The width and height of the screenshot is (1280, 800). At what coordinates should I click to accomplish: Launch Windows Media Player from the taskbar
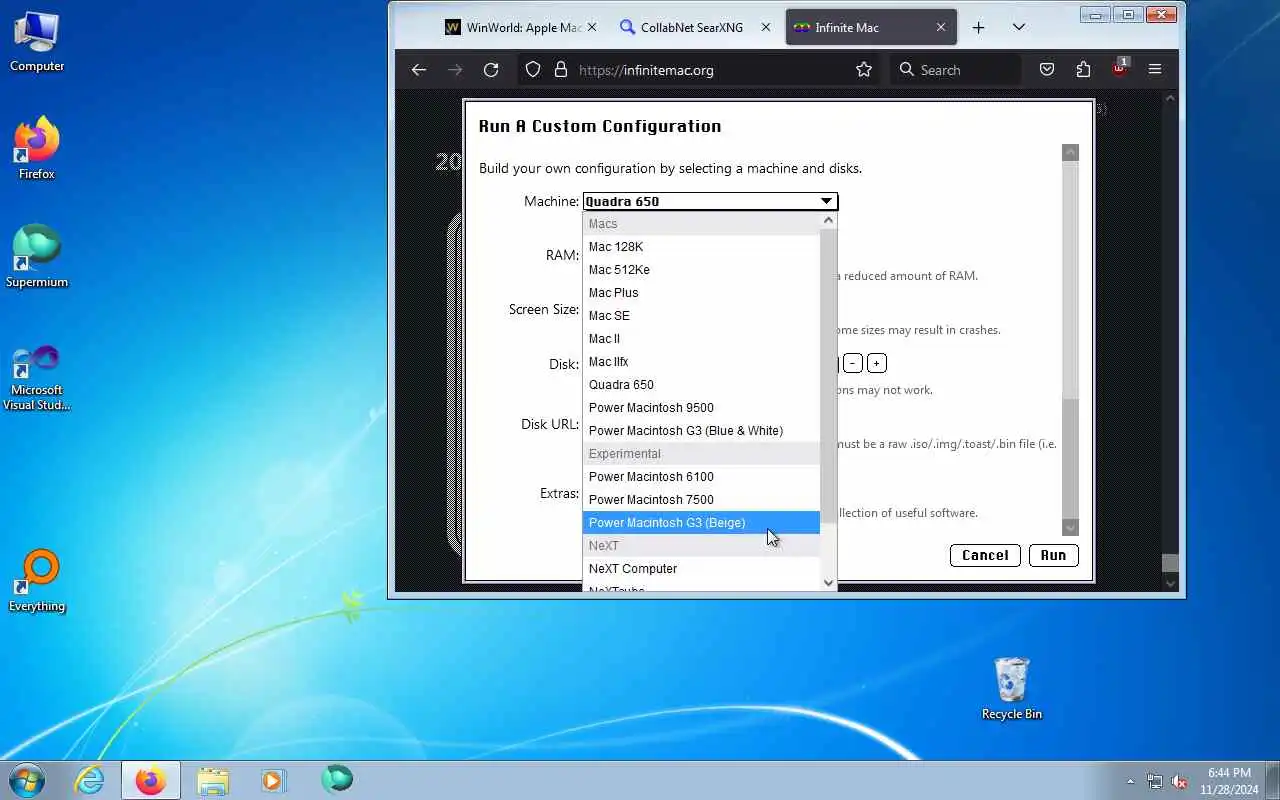pyautogui.click(x=274, y=780)
